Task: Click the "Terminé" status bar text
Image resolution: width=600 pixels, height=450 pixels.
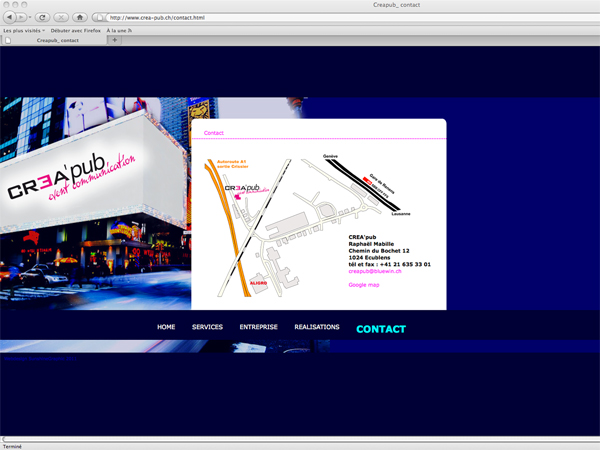Action: [x=12, y=447]
